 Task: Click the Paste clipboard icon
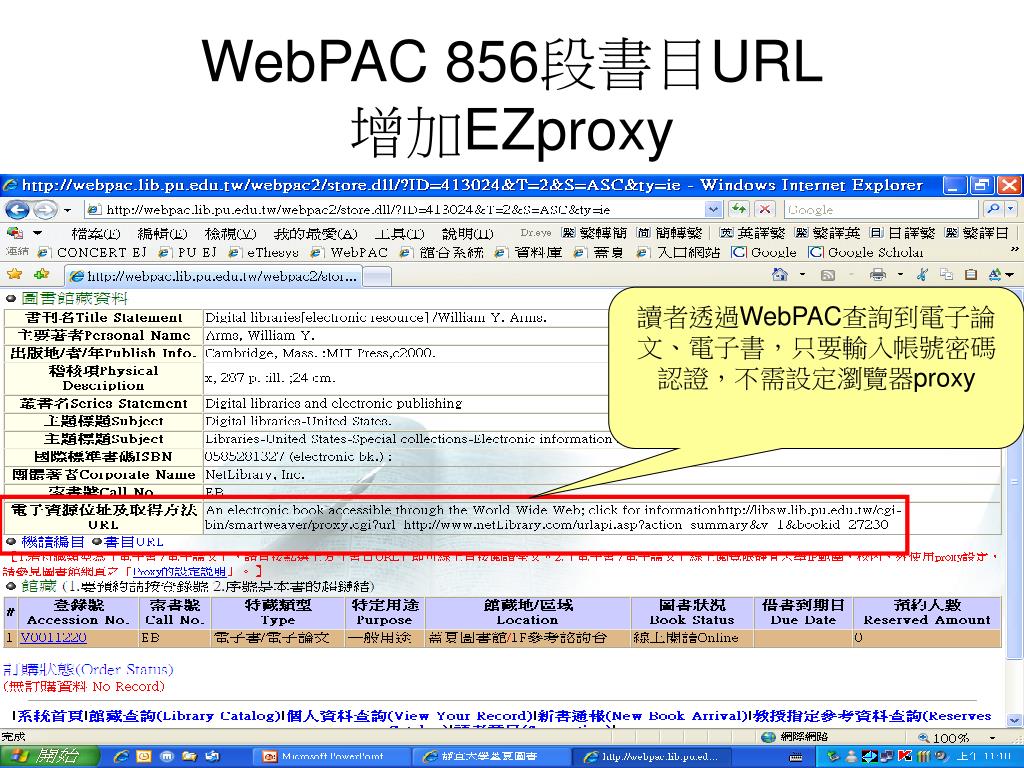[971, 275]
